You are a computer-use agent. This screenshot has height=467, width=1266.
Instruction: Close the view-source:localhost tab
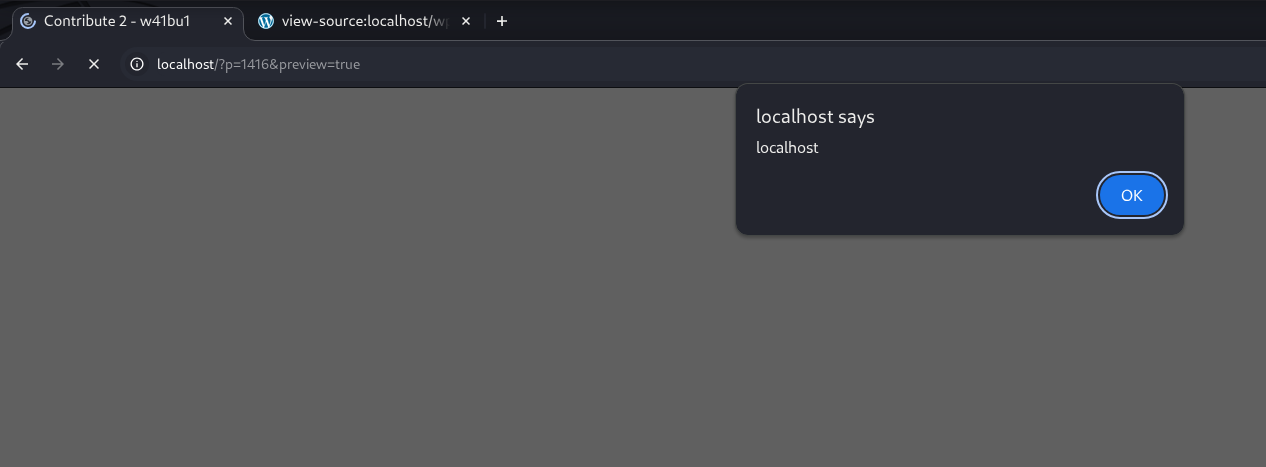click(x=466, y=21)
